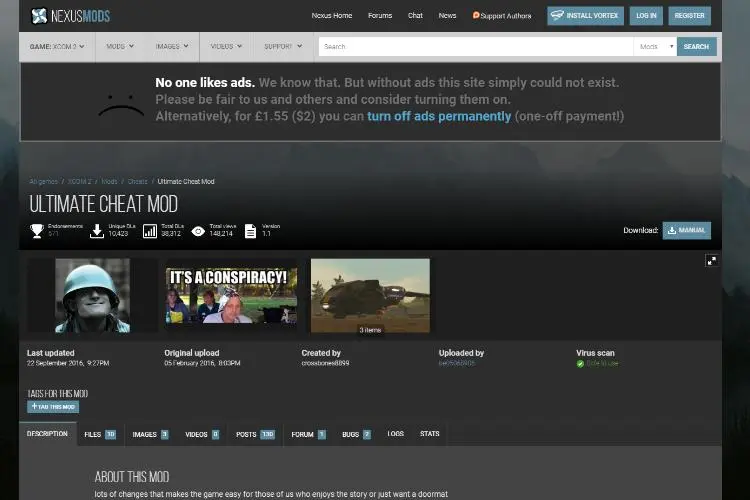This screenshot has height=500, width=750.
Task: Open the dropship landscape thumbnail
Action: tap(370, 296)
